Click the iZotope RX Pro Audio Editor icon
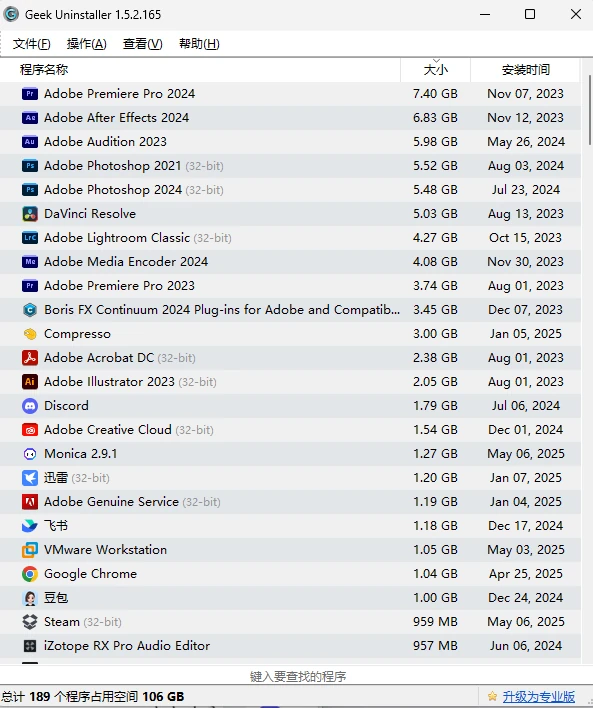Screen dimensions: 593x708 click(x=30, y=646)
